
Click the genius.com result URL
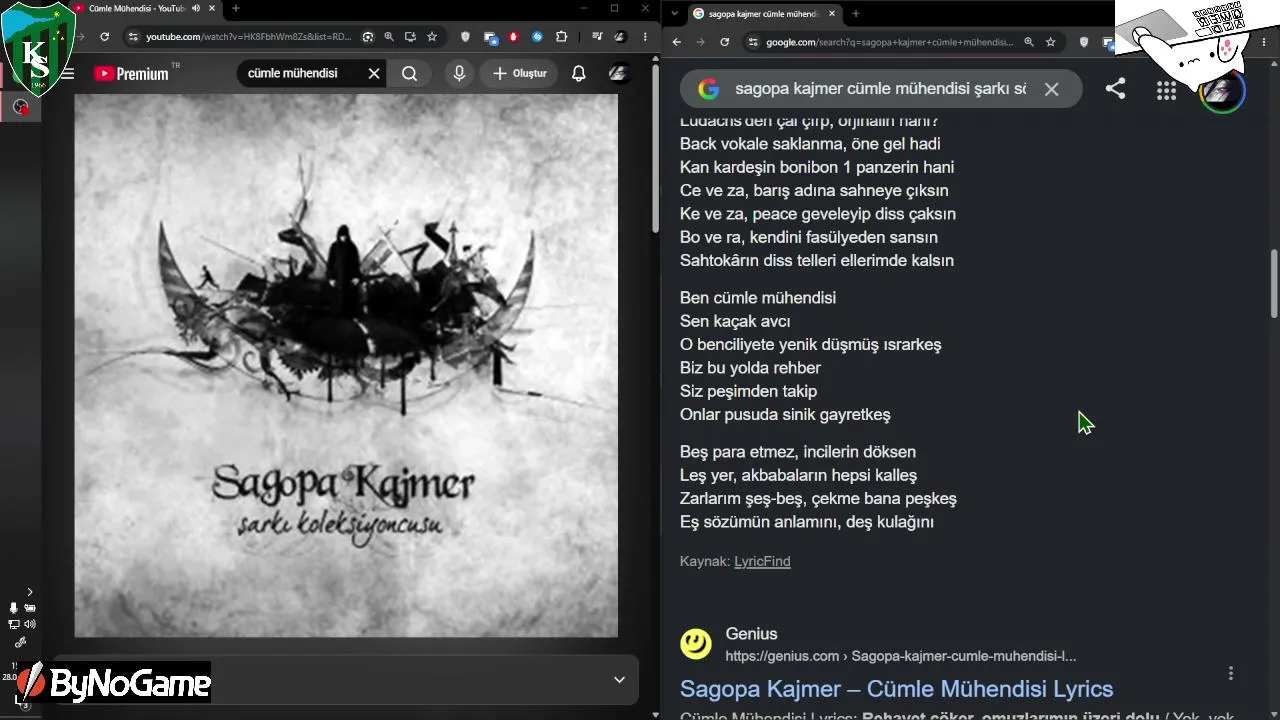tap(901, 656)
